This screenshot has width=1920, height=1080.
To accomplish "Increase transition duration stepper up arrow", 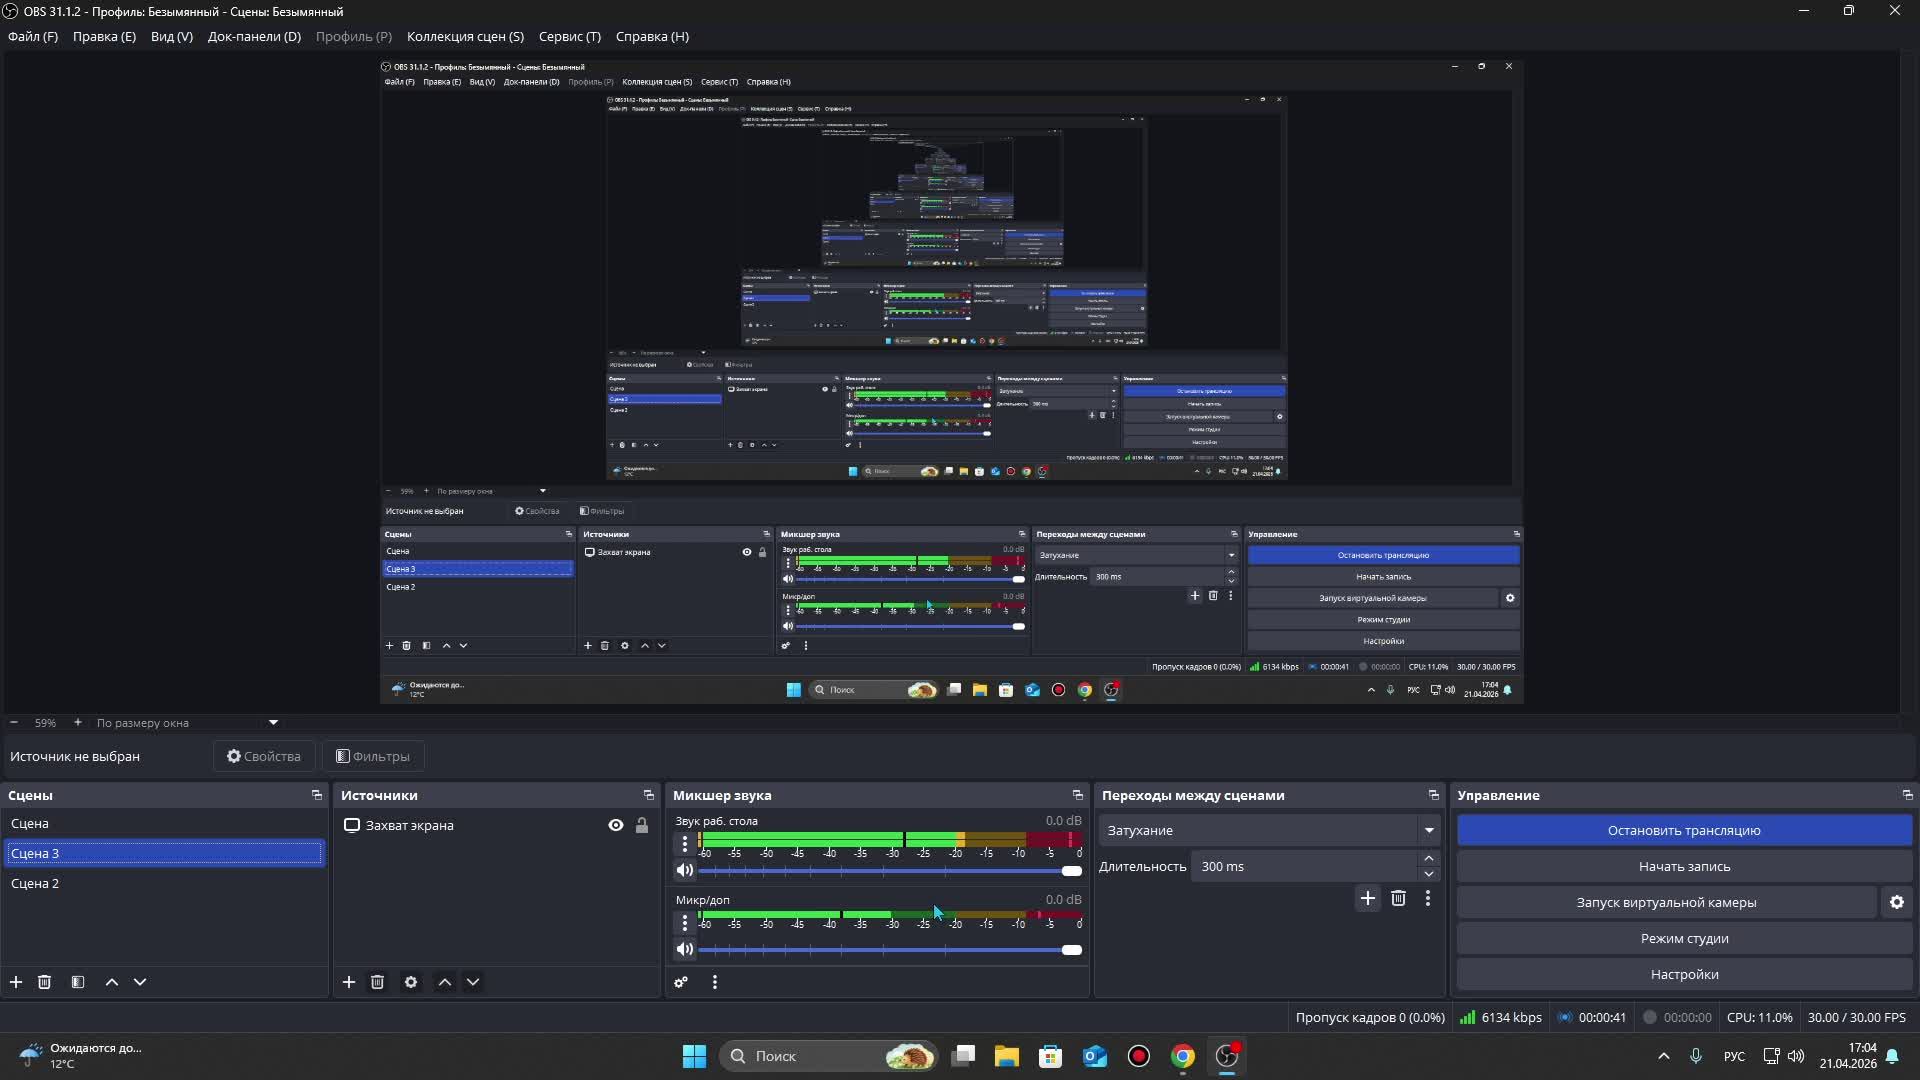I will (x=1429, y=858).
